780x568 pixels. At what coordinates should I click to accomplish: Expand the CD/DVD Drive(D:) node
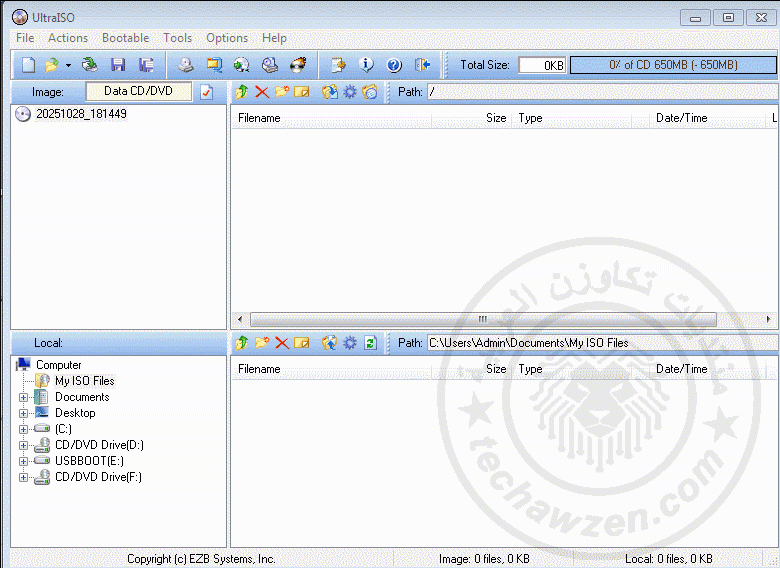point(23,445)
